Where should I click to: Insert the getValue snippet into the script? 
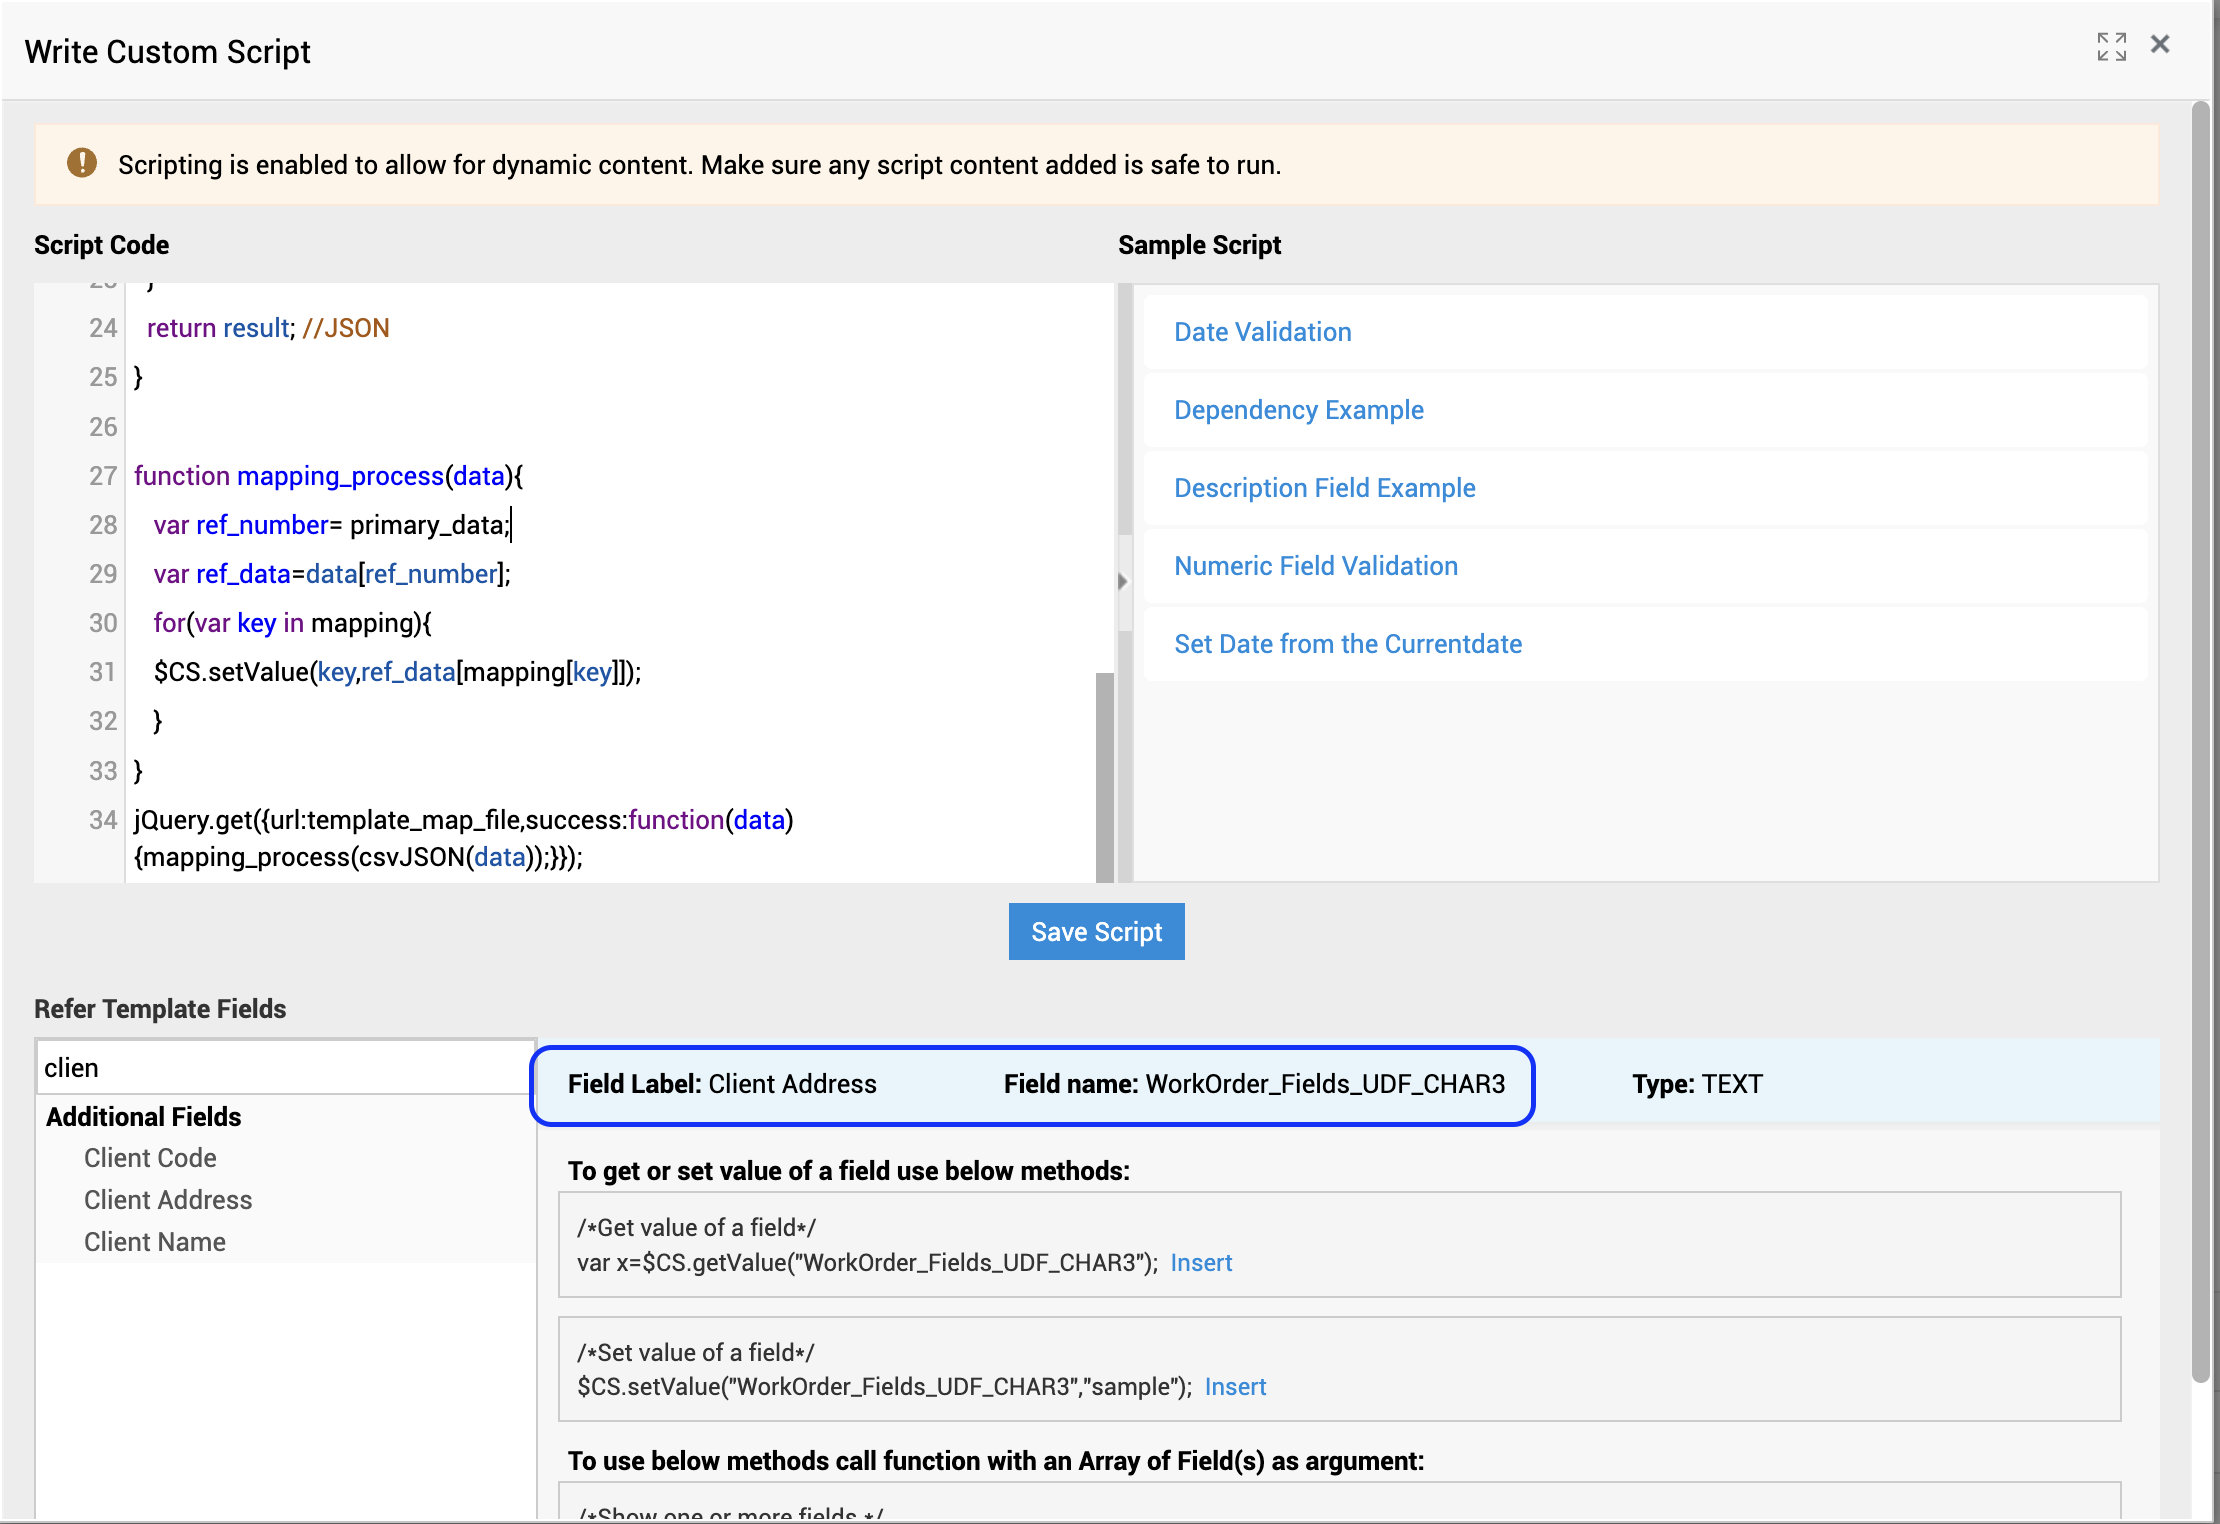[x=1200, y=1263]
